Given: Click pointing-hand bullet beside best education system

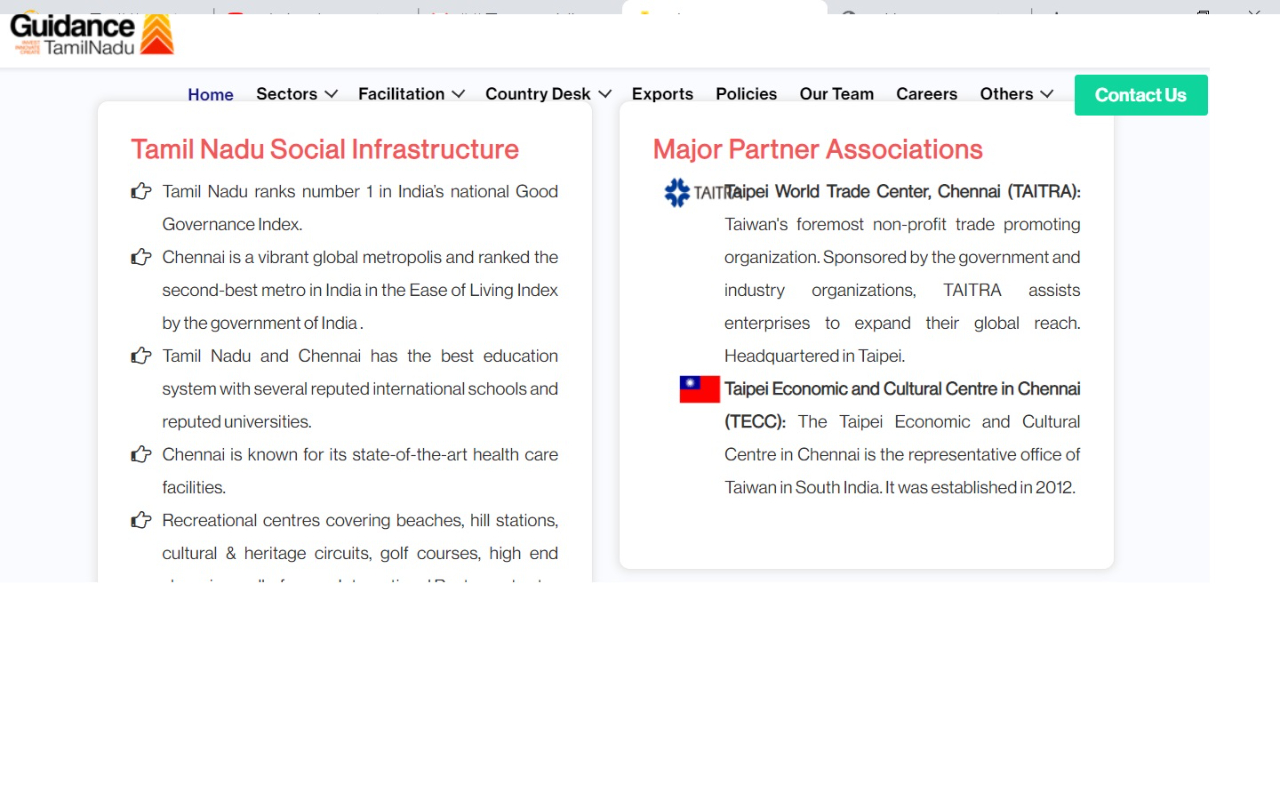Looking at the screenshot, I should [141, 356].
